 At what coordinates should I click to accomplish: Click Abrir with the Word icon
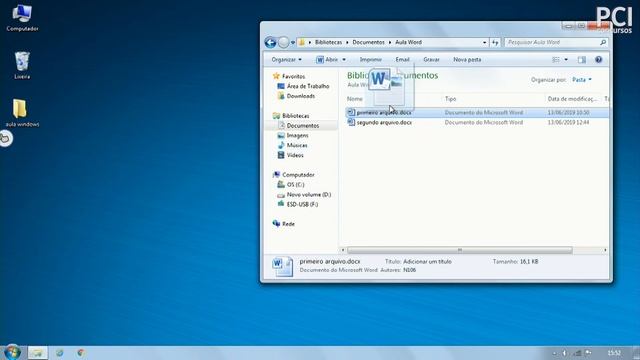tap(327, 60)
